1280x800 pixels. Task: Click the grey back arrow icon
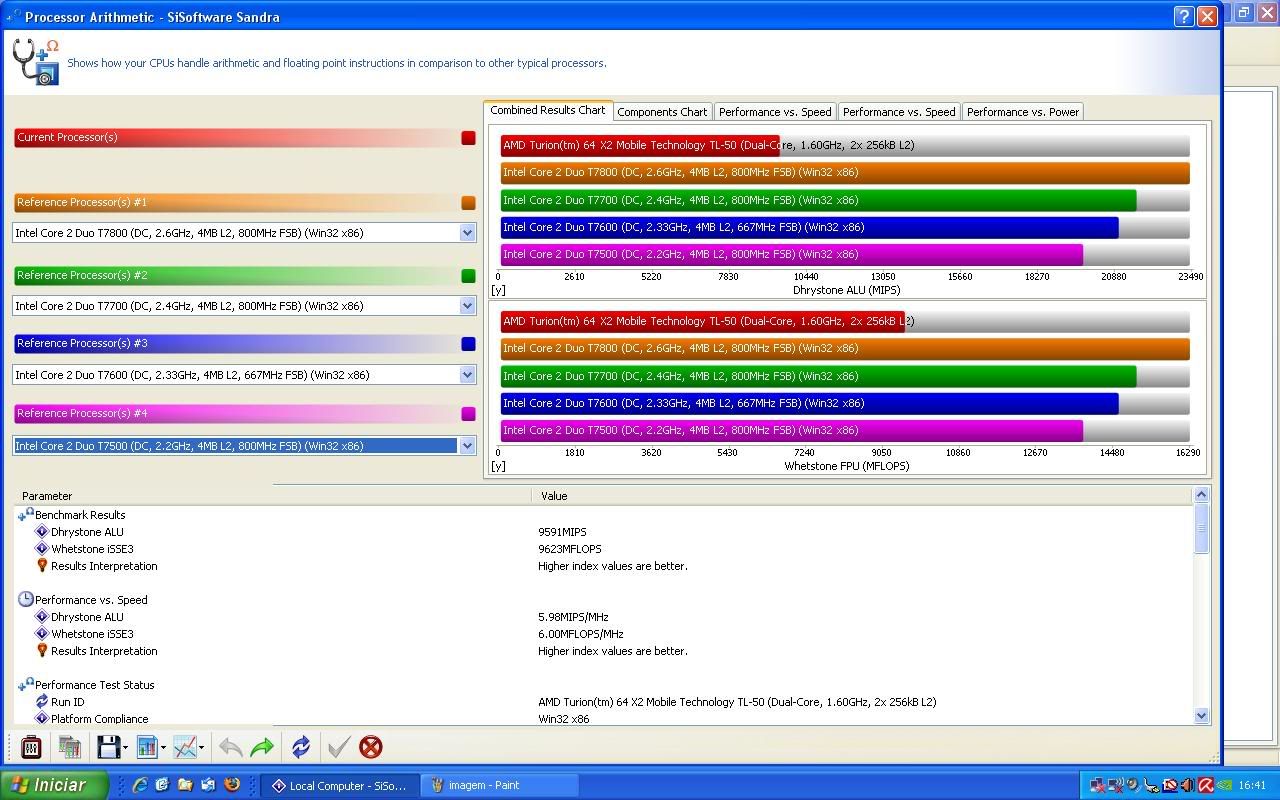click(230, 747)
